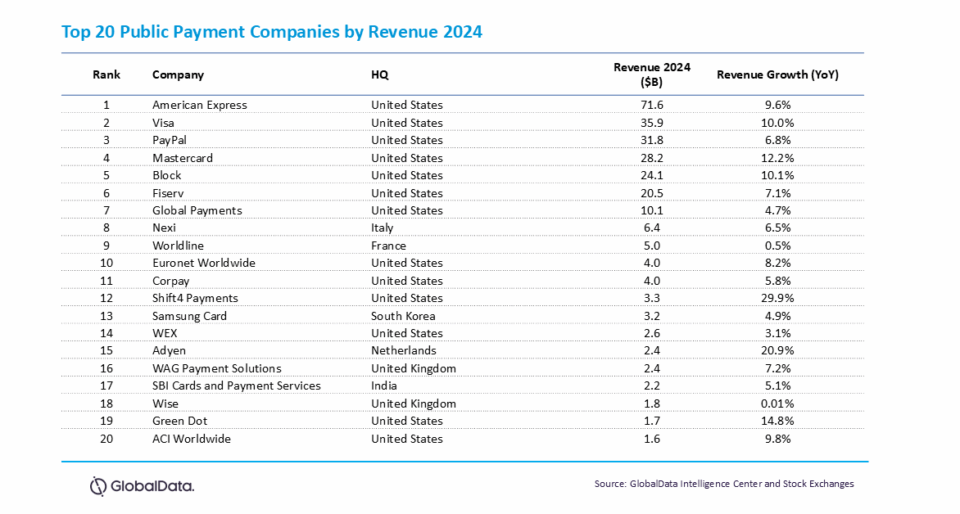Select the Euronet Worldwide company cell
Screen dimensions: 960x514
[x=204, y=263]
